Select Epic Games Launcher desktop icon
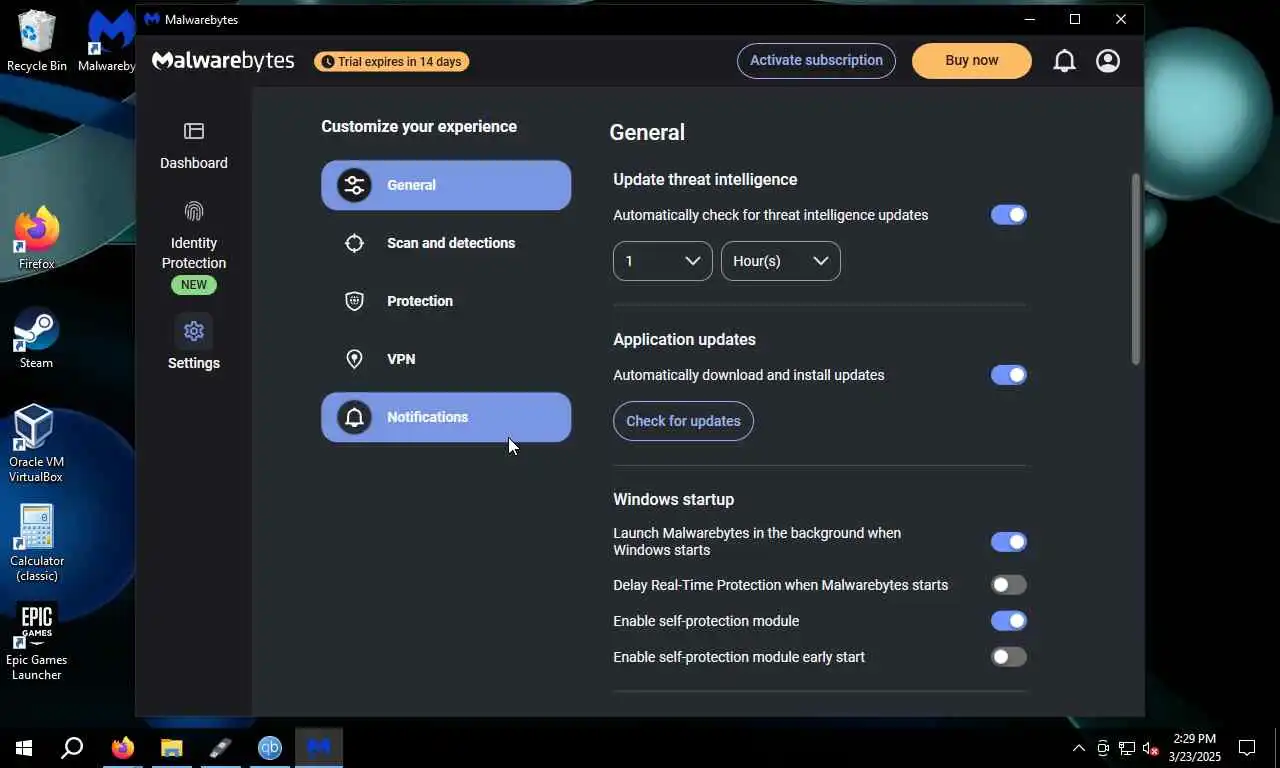1280x768 pixels. pyautogui.click(x=37, y=641)
